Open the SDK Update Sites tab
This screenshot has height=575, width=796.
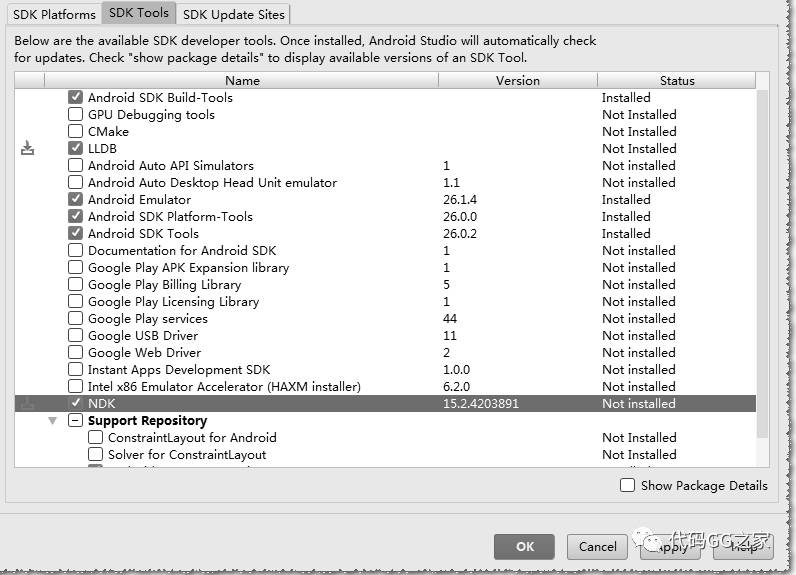[x=234, y=14]
